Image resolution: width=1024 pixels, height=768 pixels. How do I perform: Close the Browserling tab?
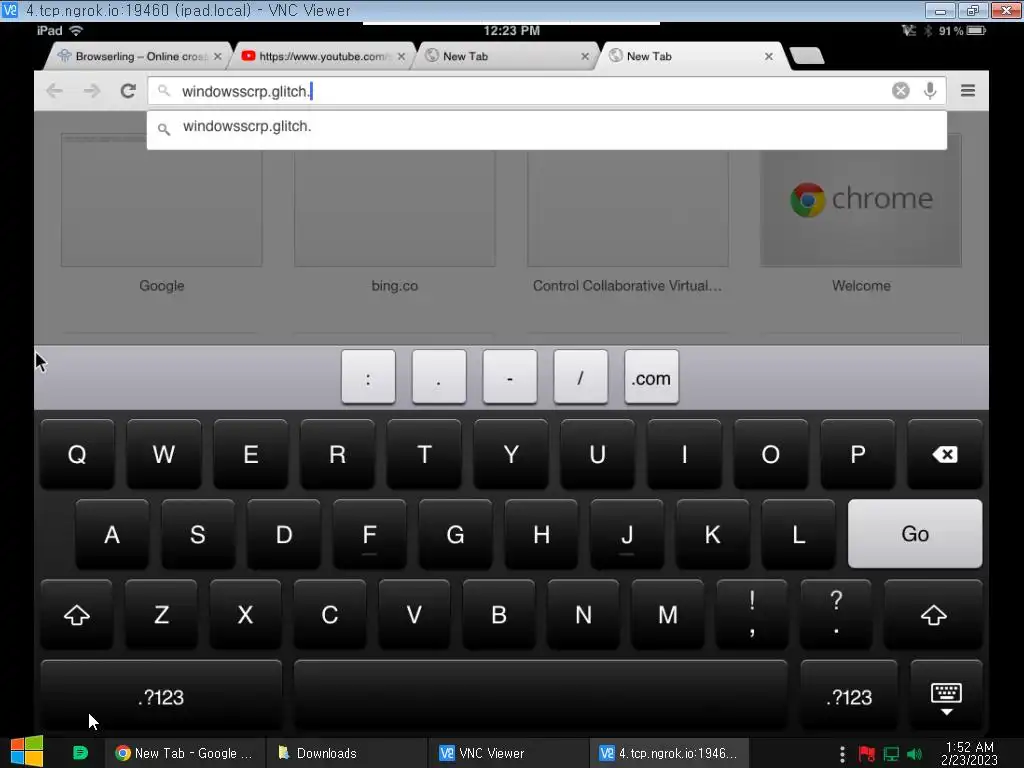(x=217, y=57)
